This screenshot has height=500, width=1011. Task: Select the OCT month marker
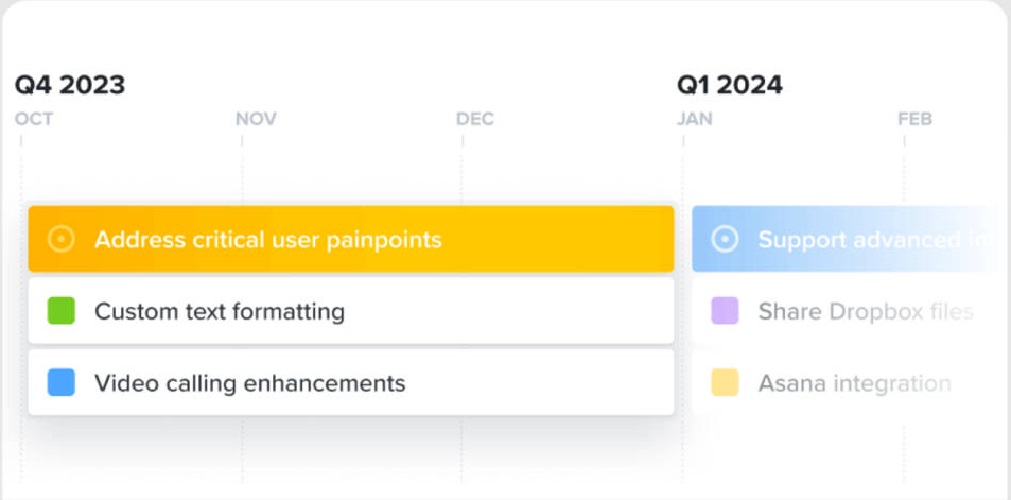(35, 119)
